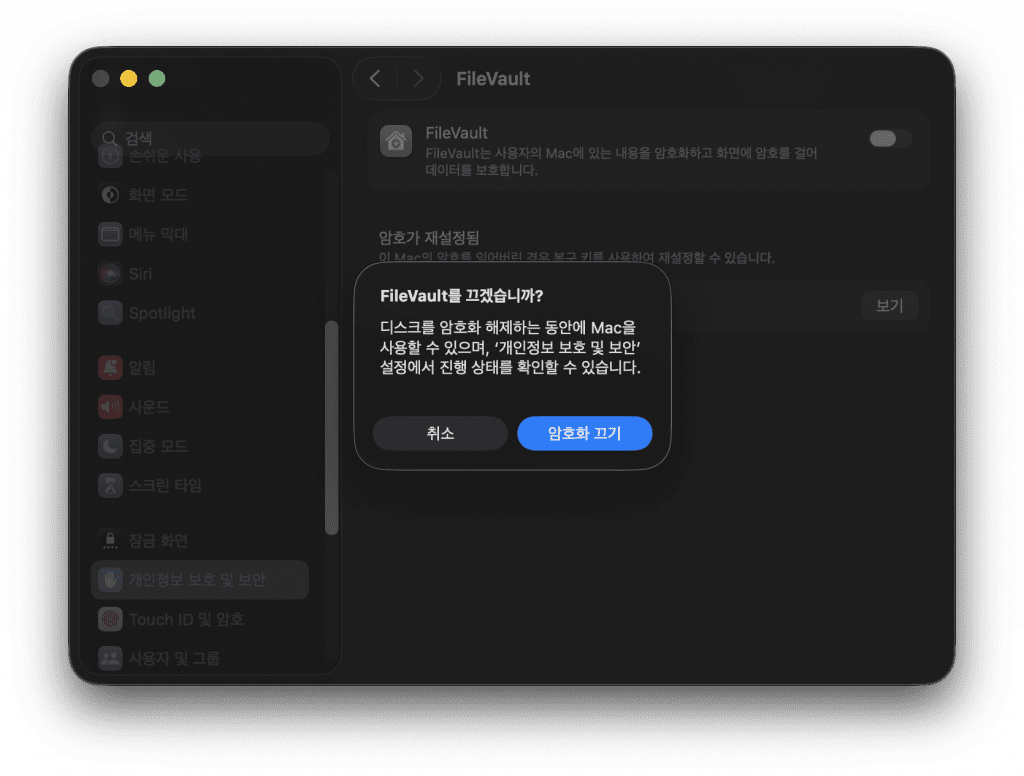Click the FileVault house lock icon

tap(396, 142)
